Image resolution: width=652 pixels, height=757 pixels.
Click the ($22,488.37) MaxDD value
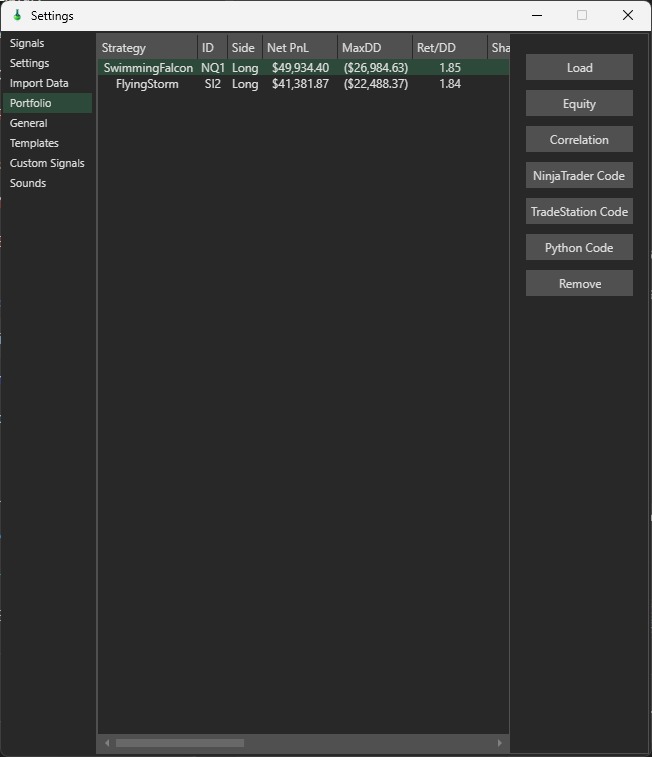[x=375, y=84]
